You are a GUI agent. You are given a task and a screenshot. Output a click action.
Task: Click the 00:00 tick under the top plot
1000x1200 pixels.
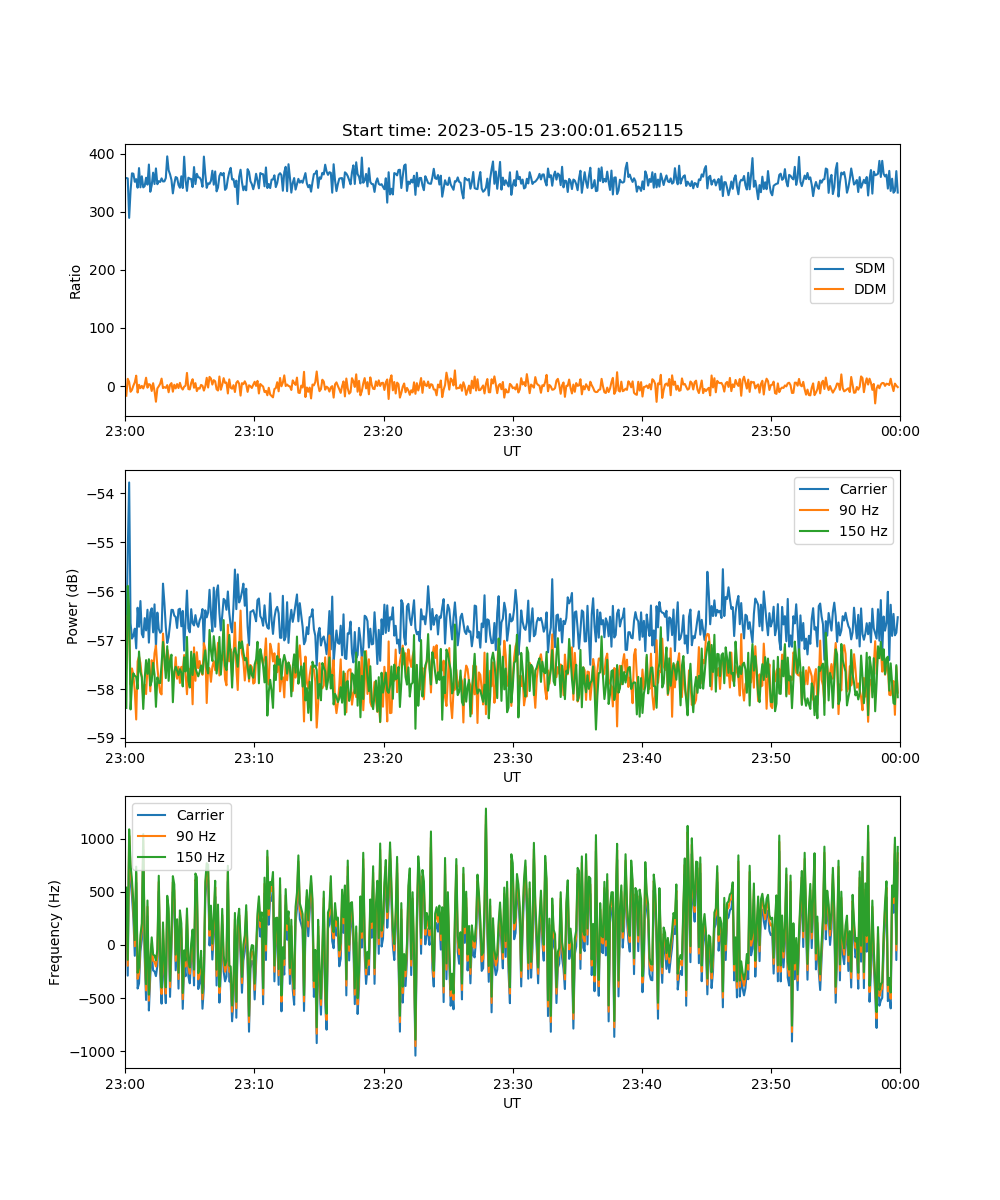(900, 431)
